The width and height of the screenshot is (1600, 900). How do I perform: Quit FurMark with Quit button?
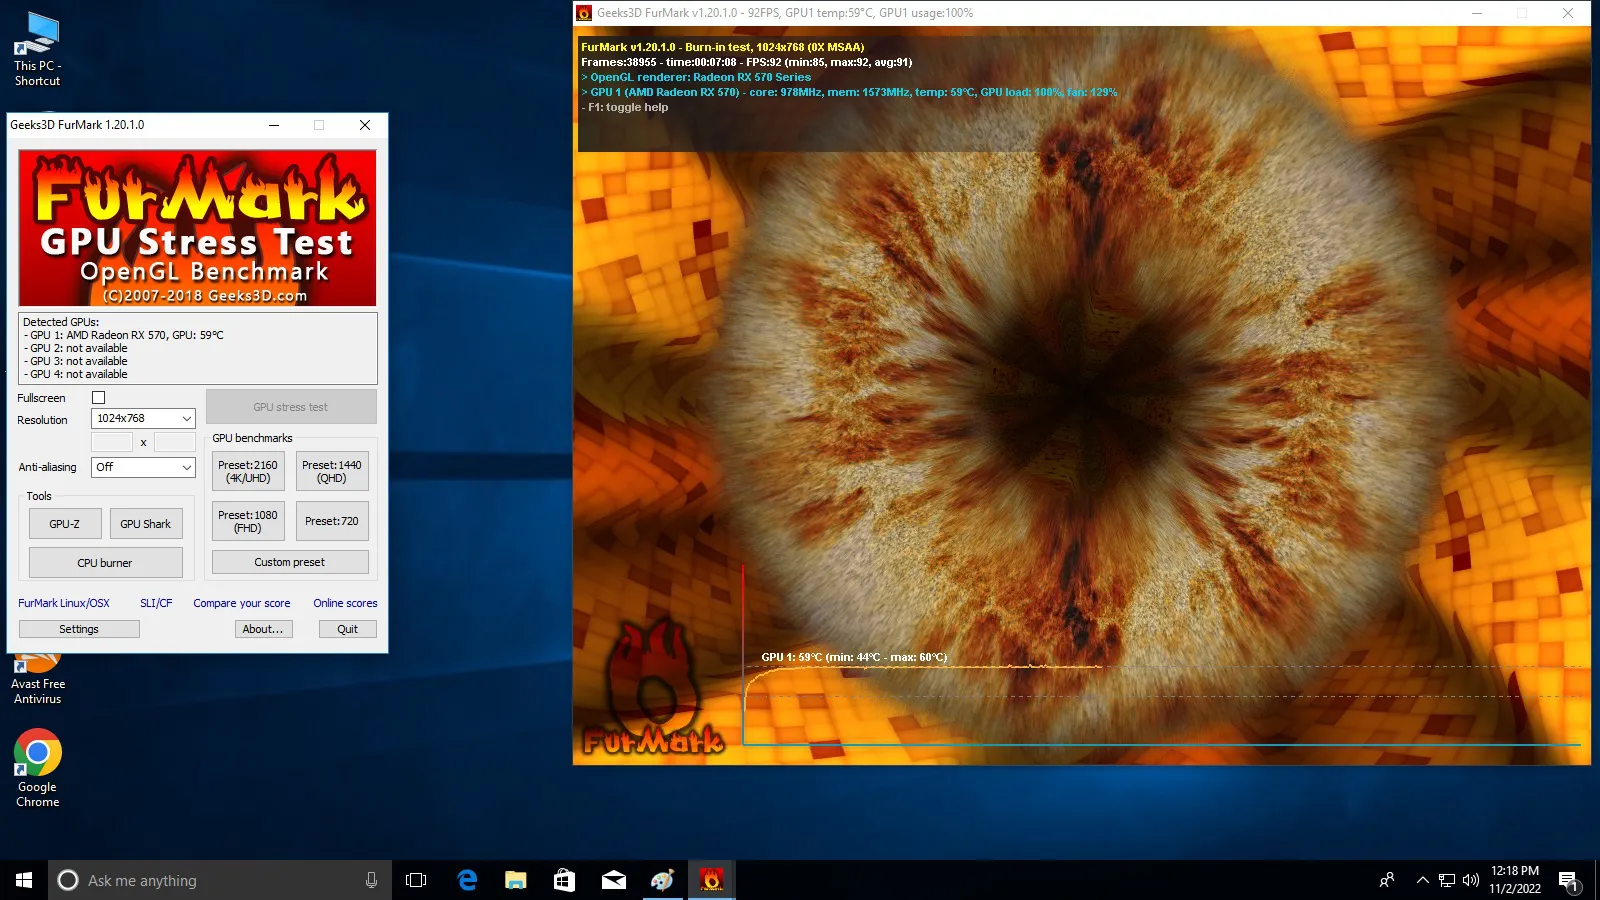click(x=347, y=629)
